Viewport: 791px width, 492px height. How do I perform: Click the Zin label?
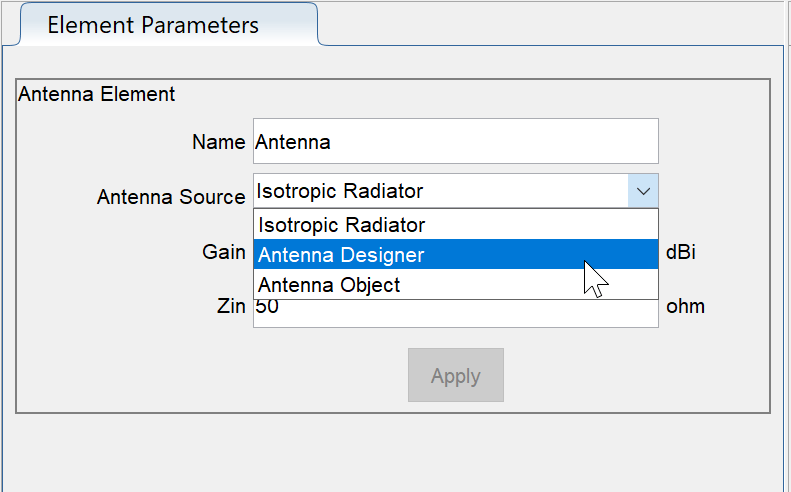point(231,306)
